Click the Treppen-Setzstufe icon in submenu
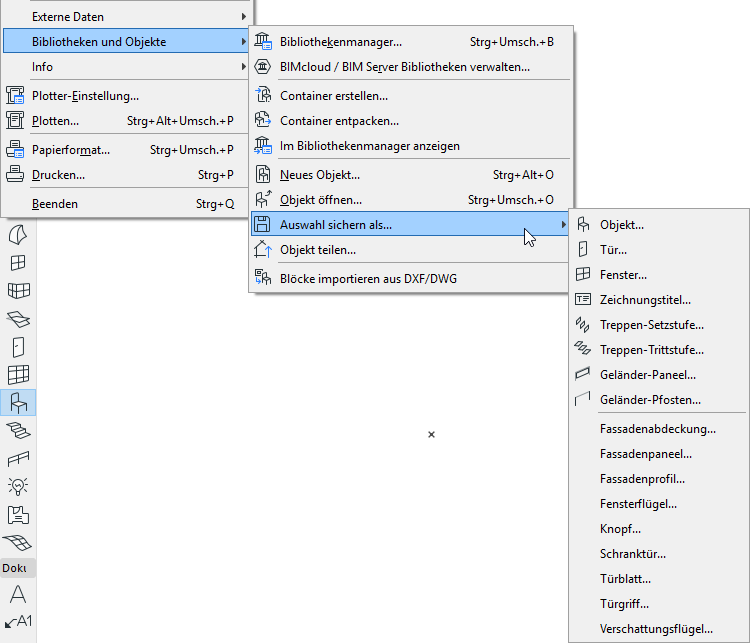The height and width of the screenshot is (643, 750). tap(582, 324)
